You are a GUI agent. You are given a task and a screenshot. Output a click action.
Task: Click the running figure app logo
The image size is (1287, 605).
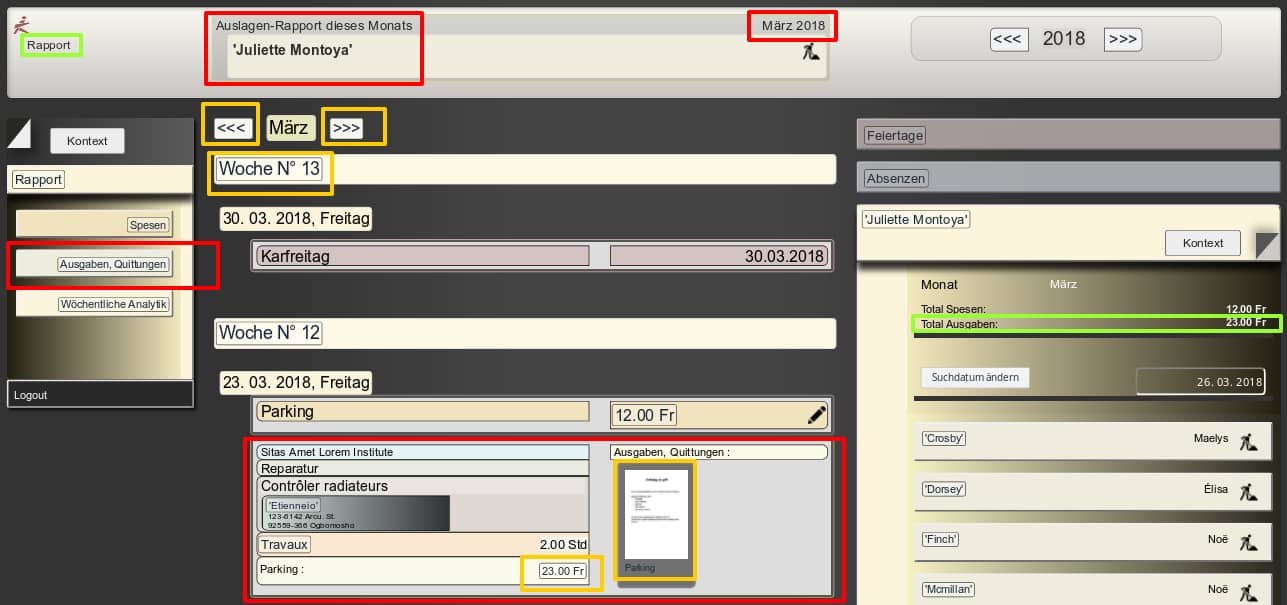click(x=22, y=24)
